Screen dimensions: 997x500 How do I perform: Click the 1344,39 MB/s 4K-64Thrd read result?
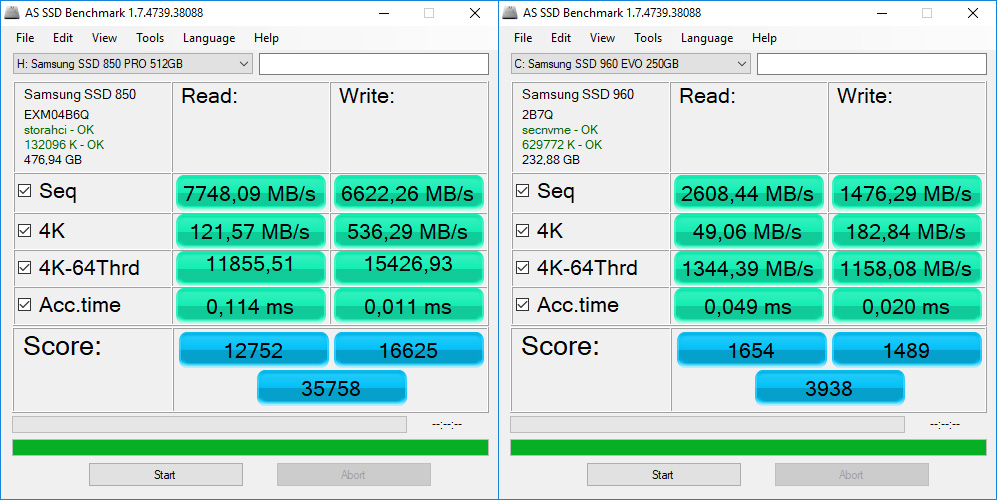tap(748, 268)
